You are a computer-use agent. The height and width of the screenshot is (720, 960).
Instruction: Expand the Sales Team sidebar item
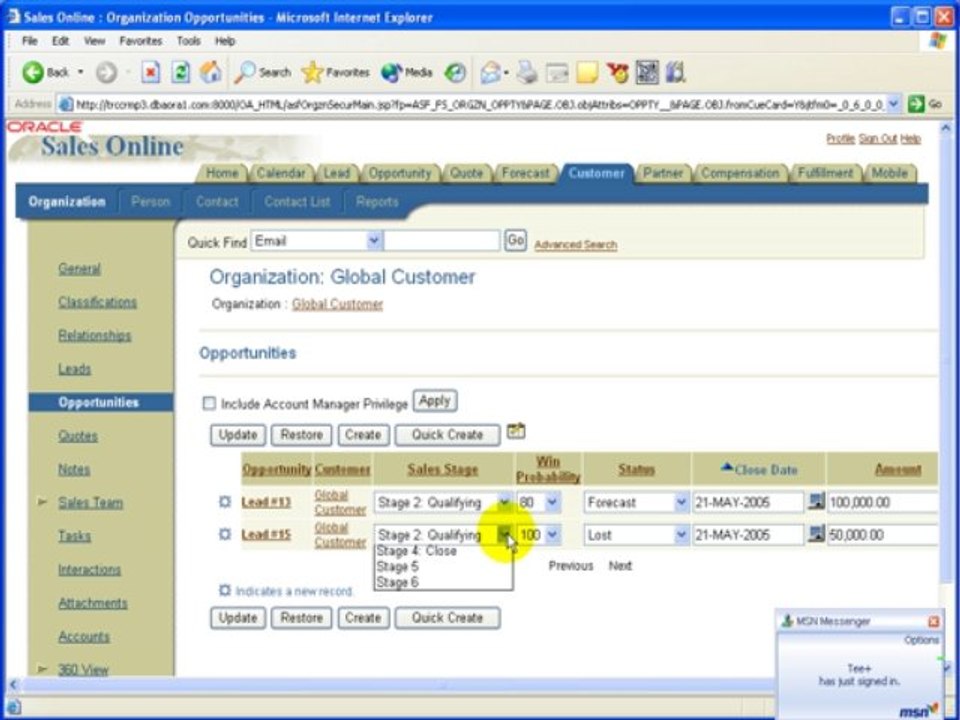[x=42, y=502]
